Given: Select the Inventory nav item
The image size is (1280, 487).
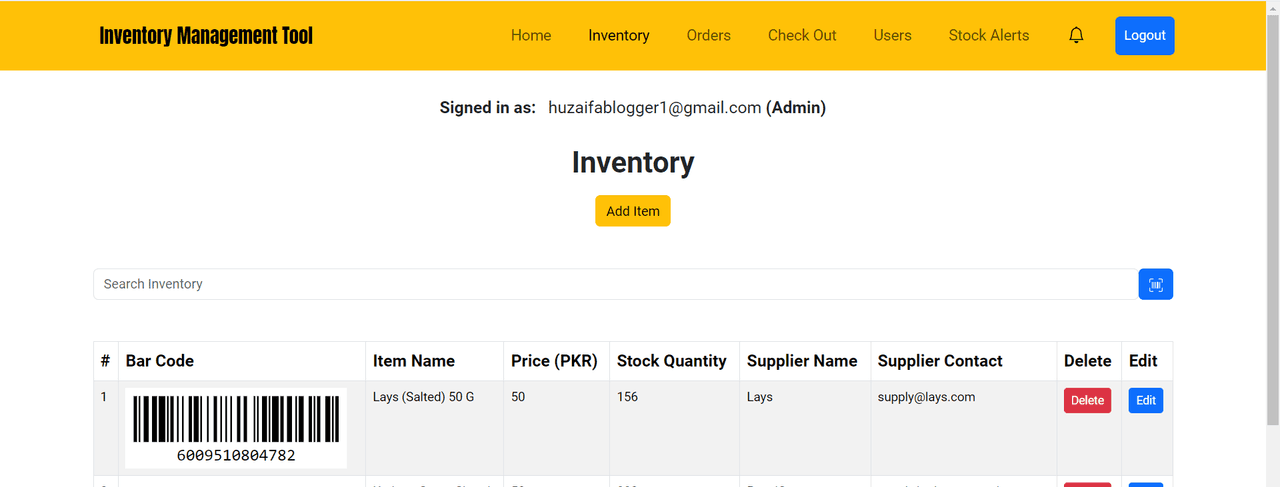Looking at the screenshot, I should 619,36.
